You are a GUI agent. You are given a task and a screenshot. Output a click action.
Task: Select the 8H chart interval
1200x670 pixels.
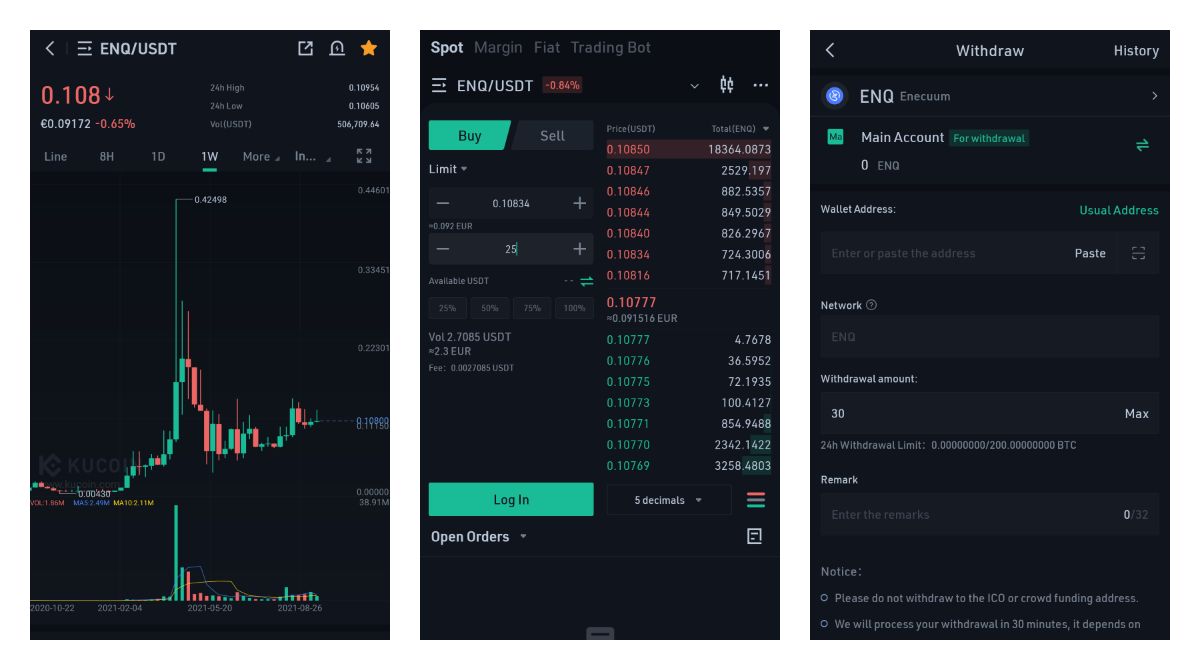107,157
